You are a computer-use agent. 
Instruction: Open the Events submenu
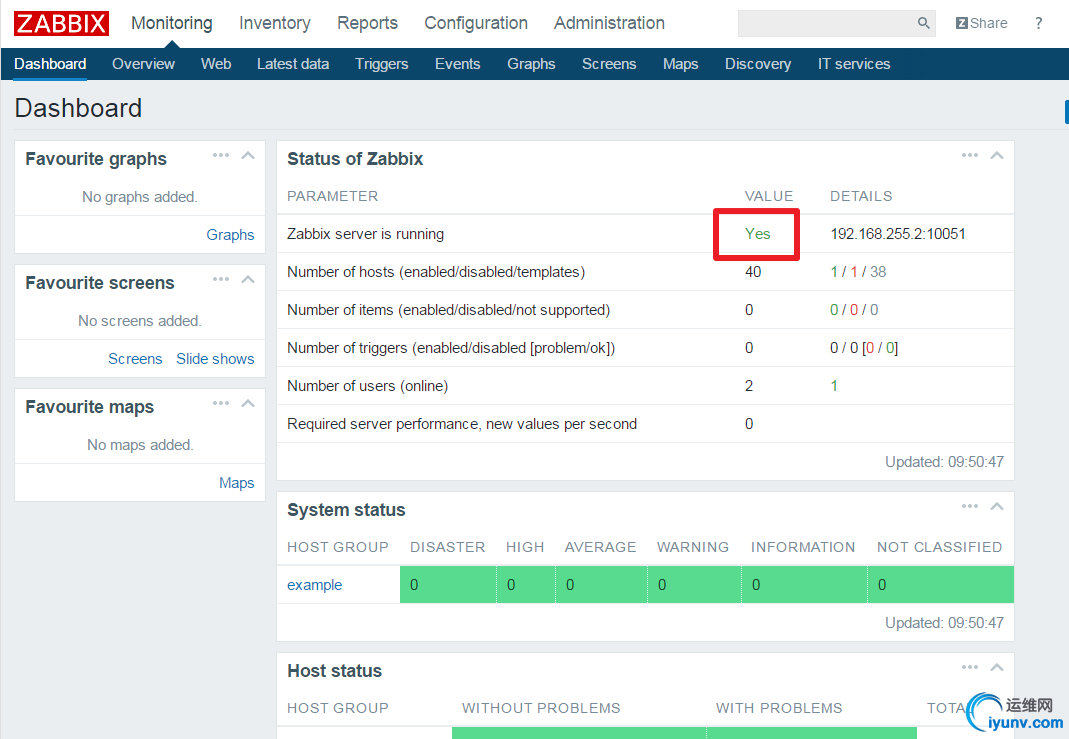(x=457, y=64)
